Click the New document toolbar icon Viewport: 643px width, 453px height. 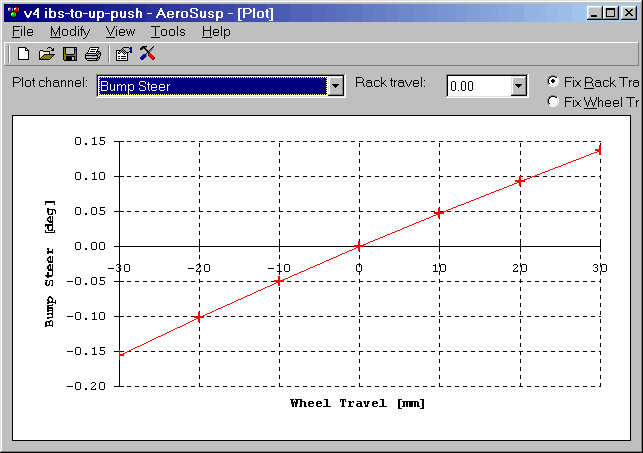[23, 54]
